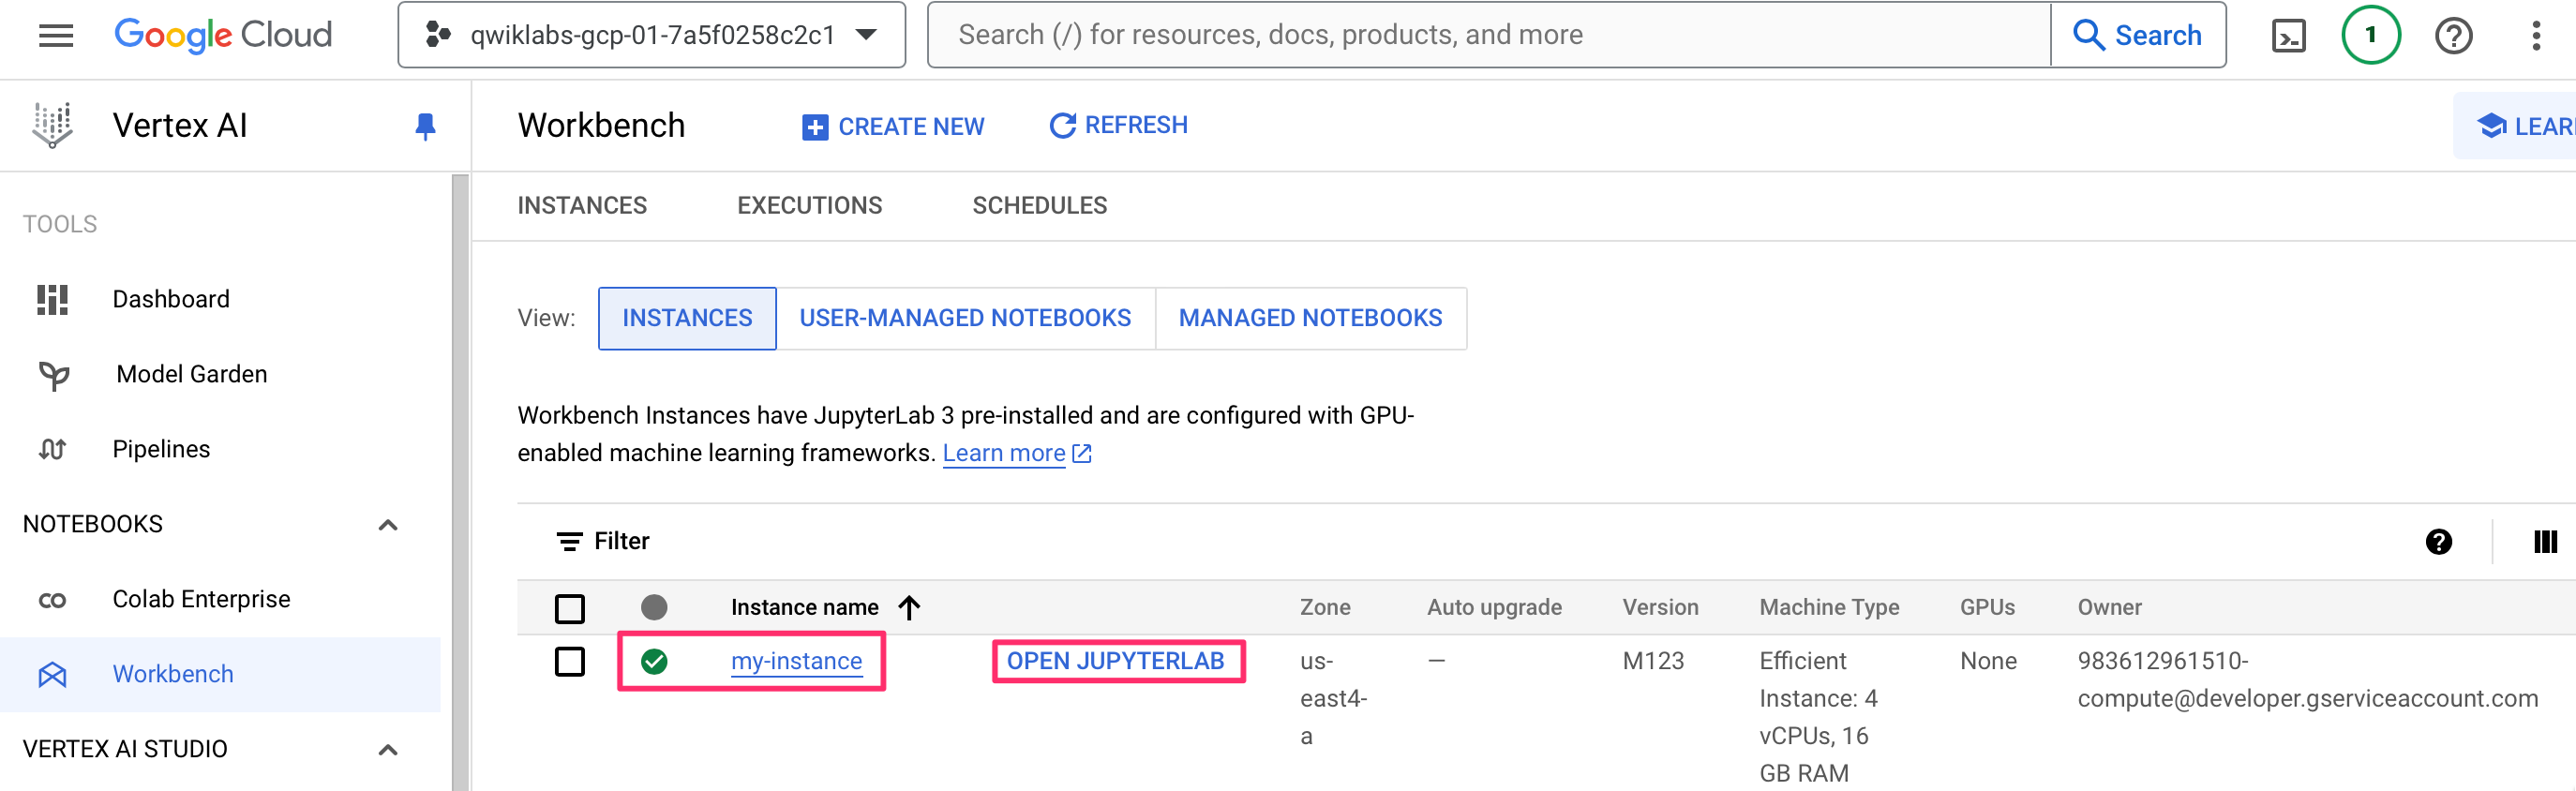Collapse the NOTEBOOKS section chevron
Image resolution: width=2576 pixels, height=791 pixels.
point(388,525)
